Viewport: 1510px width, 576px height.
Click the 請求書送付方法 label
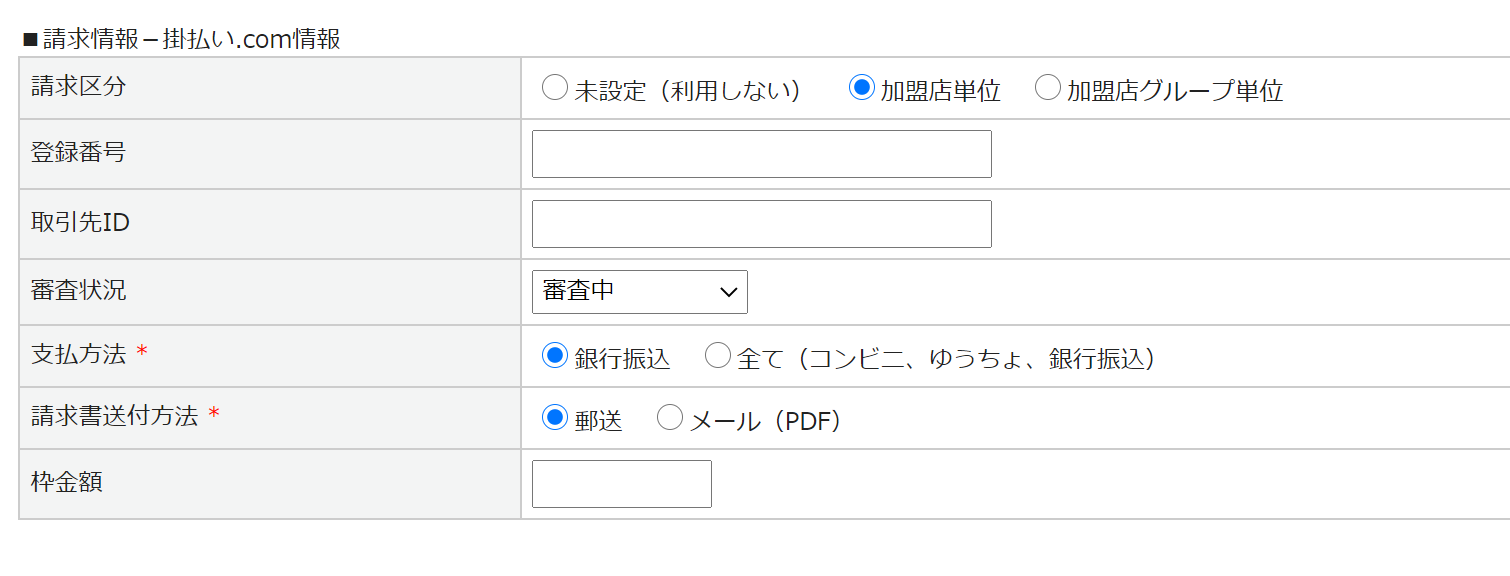[114, 416]
